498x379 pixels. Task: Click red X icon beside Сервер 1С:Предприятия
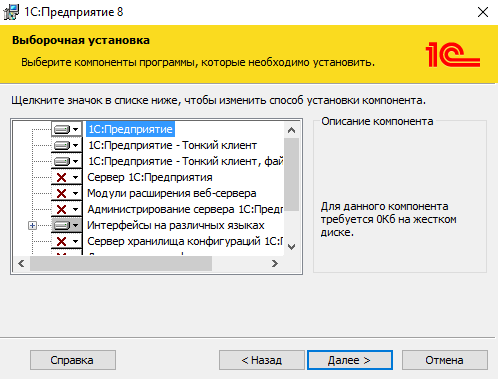click(62, 177)
